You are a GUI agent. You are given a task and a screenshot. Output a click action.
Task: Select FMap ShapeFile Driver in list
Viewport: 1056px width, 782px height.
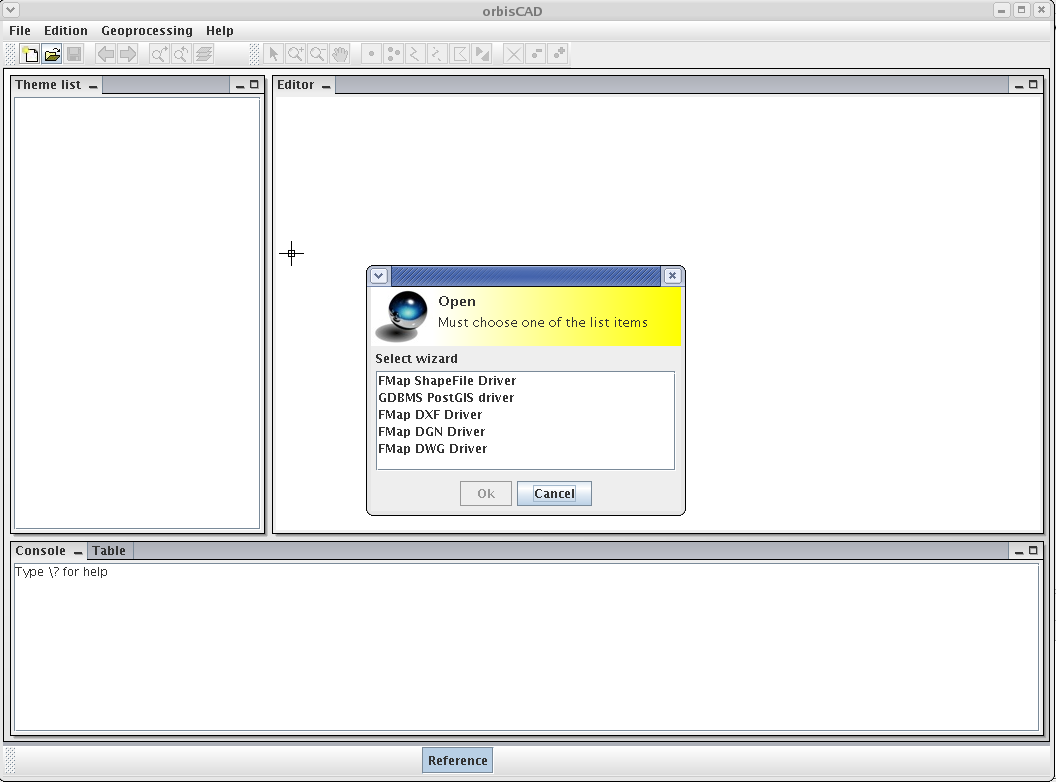447,381
